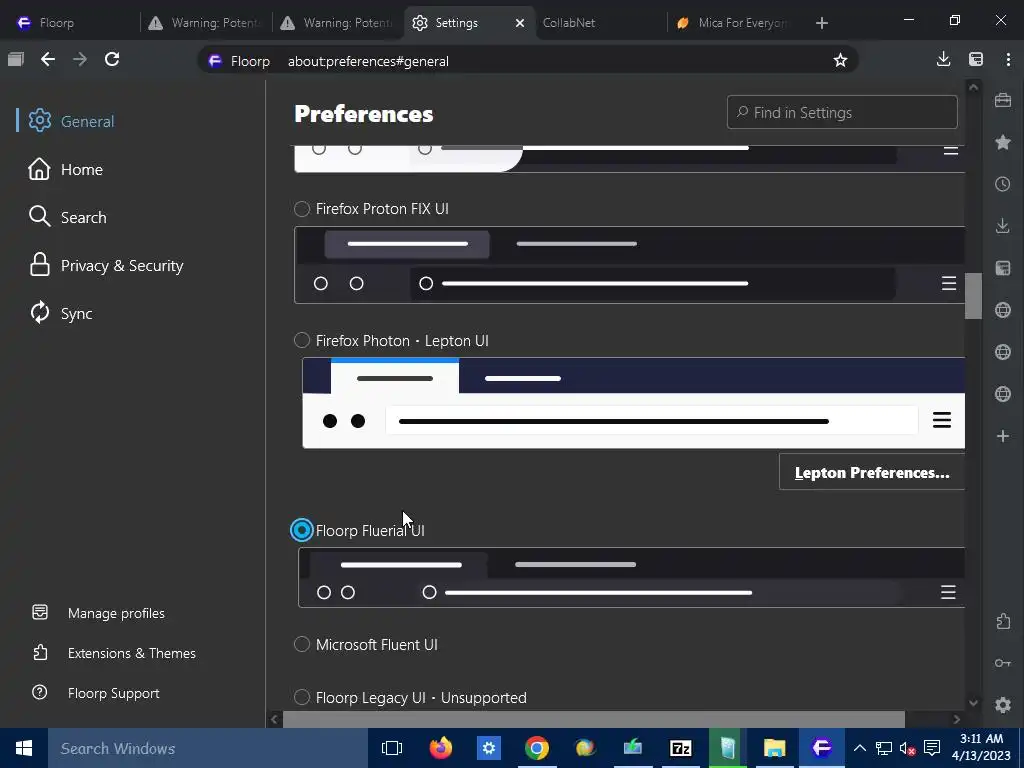This screenshot has height=768, width=1024.
Task: Open Floorp Support link
Action: click(x=95, y=693)
